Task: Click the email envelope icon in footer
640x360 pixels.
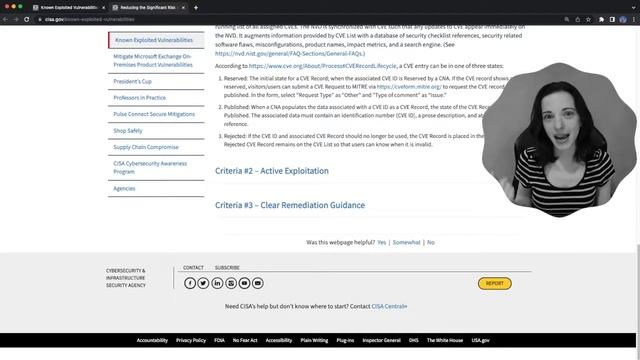Action: pos(258,283)
